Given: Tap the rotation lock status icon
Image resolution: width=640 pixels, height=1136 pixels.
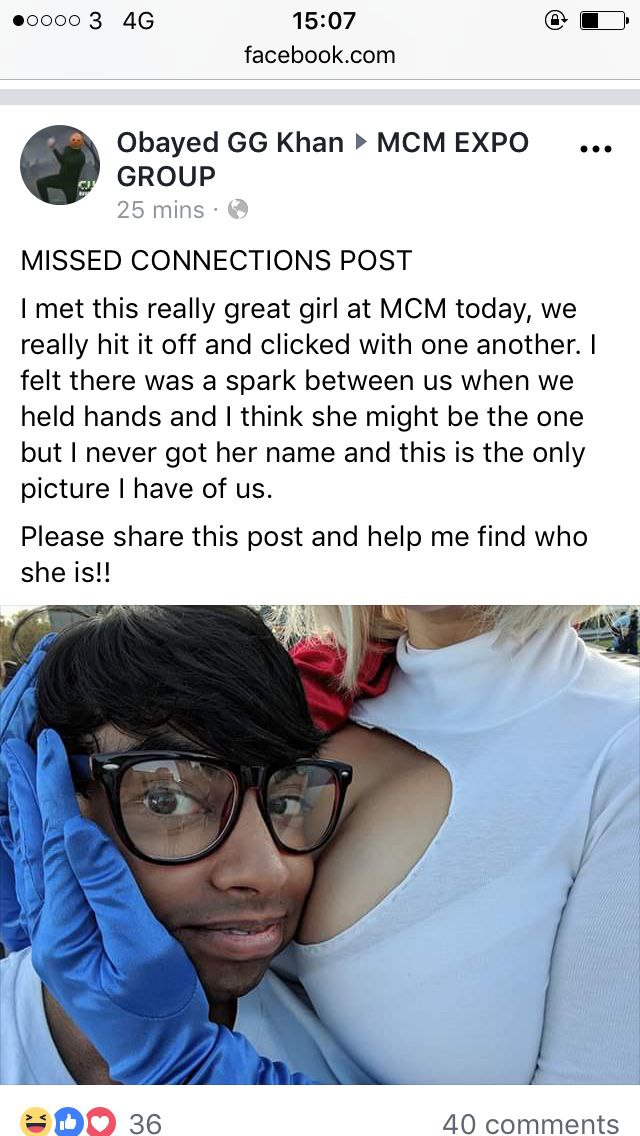Looking at the screenshot, I should click(555, 21).
